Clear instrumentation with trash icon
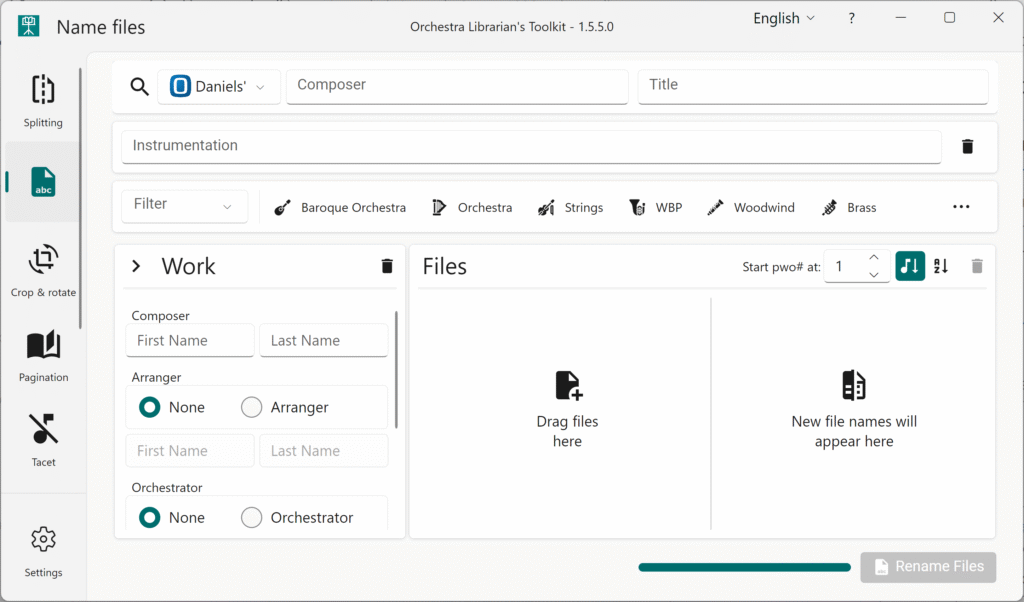1024x602 pixels. 967,146
